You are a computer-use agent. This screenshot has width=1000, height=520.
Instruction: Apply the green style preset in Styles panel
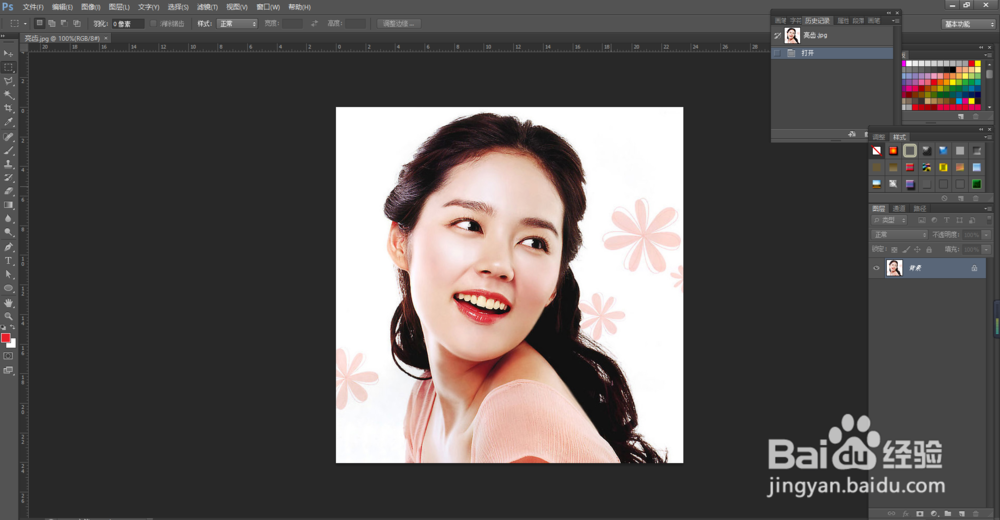pyautogui.click(x=976, y=184)
